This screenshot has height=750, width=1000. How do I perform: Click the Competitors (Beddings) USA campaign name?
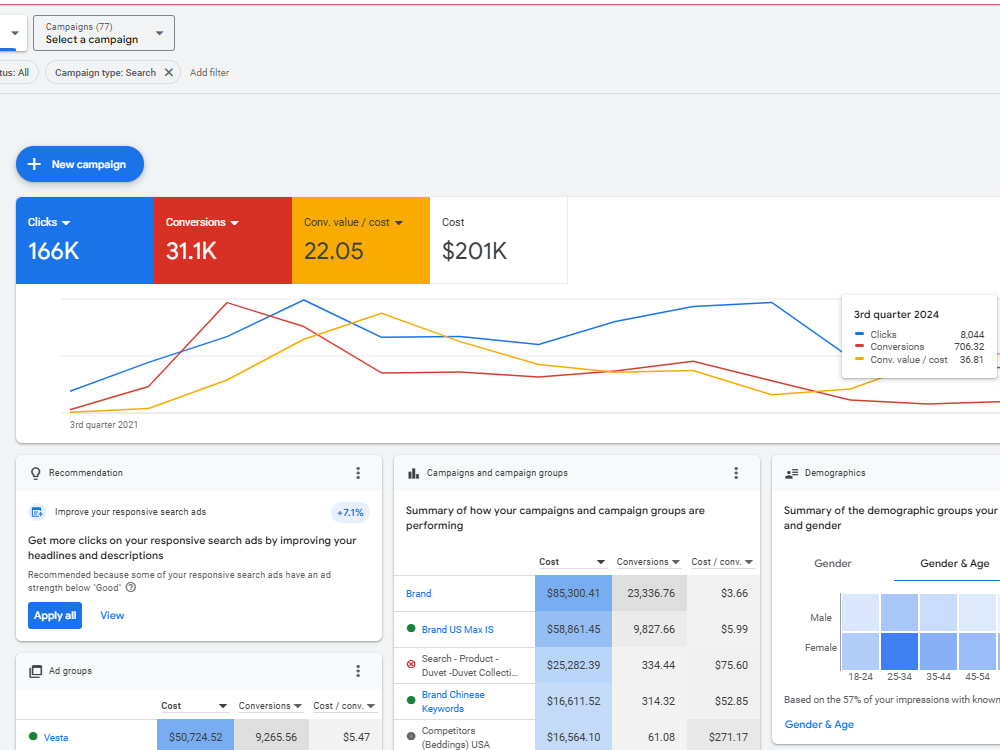point(455,737)
